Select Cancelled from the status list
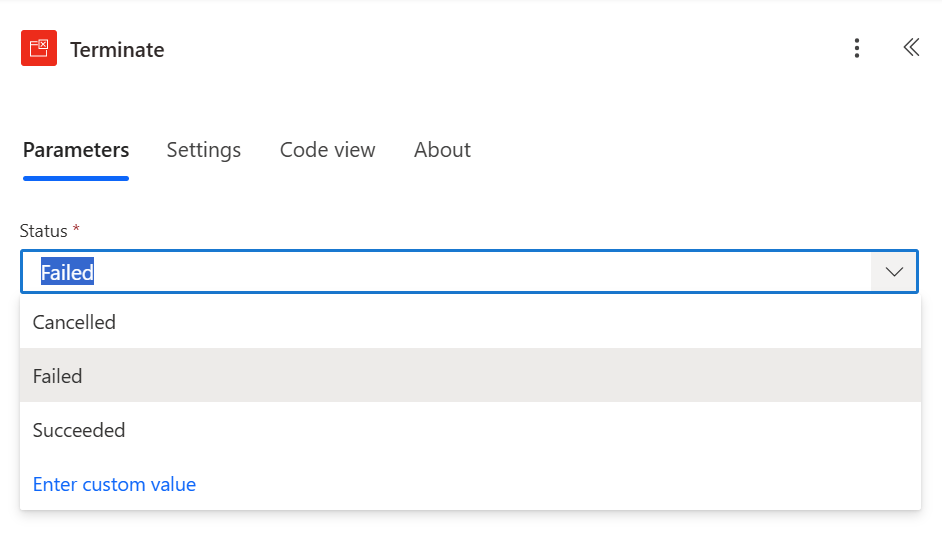942x534 pixels. (x=74, y=322)
